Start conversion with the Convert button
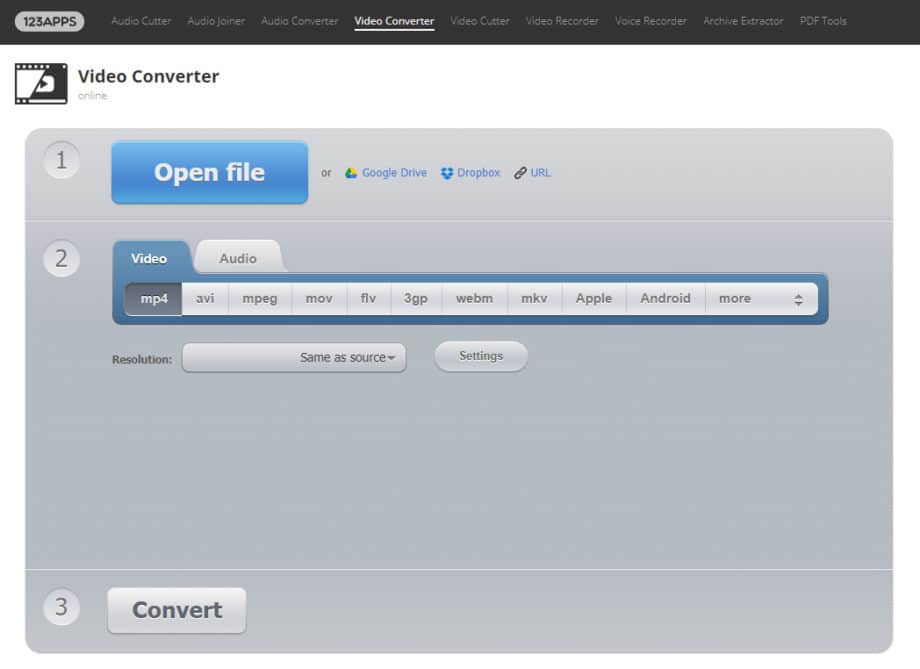This screenshot has height=669, width=920. coord(176,610)
